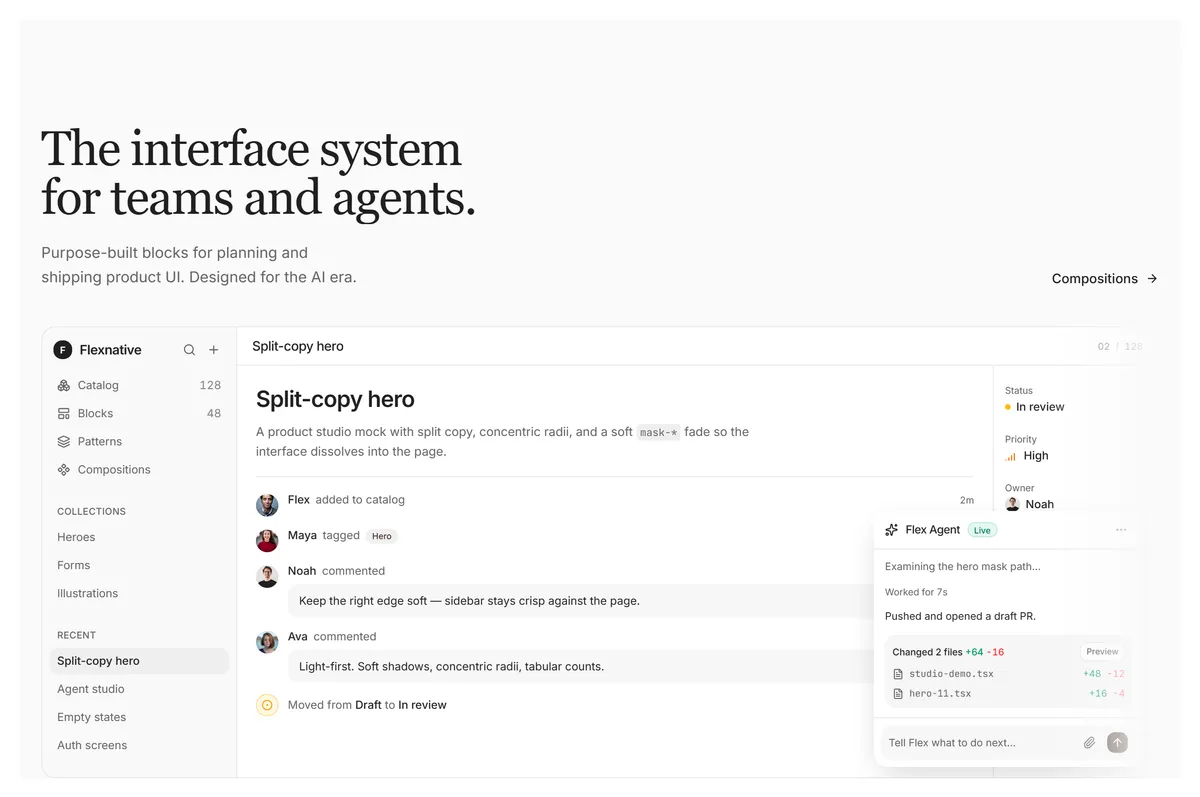Open the Blocks sidebar item
1200x797 pixels.
(139, 413)
